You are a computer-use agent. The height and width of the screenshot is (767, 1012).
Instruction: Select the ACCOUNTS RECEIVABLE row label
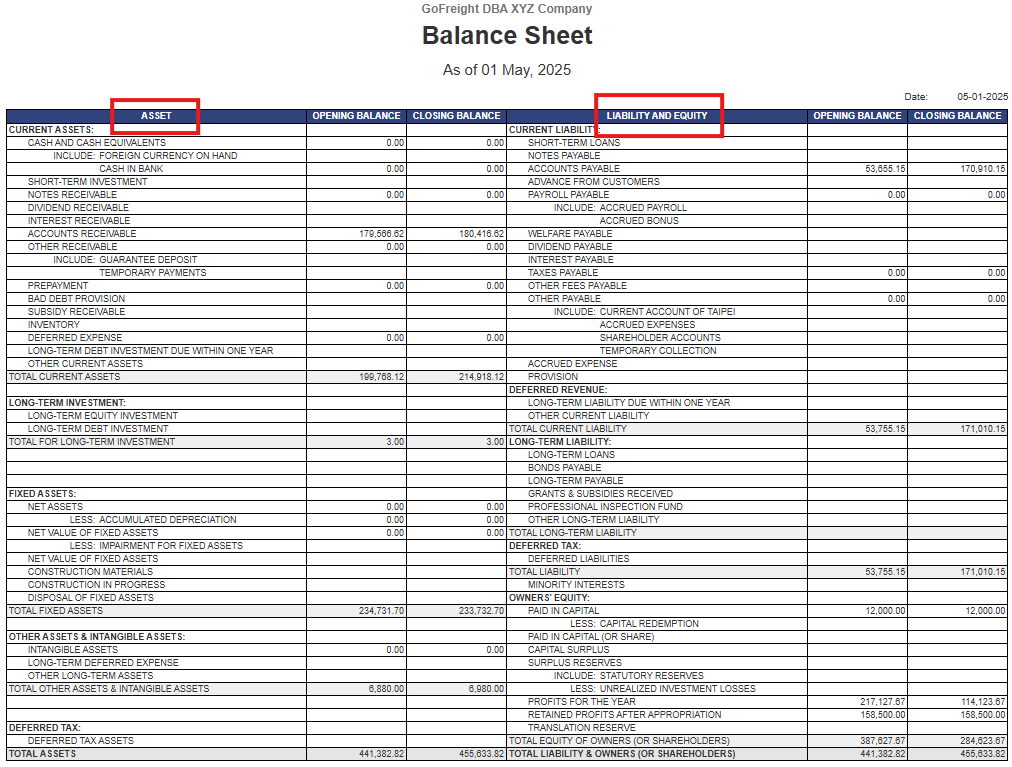point(82,234)
